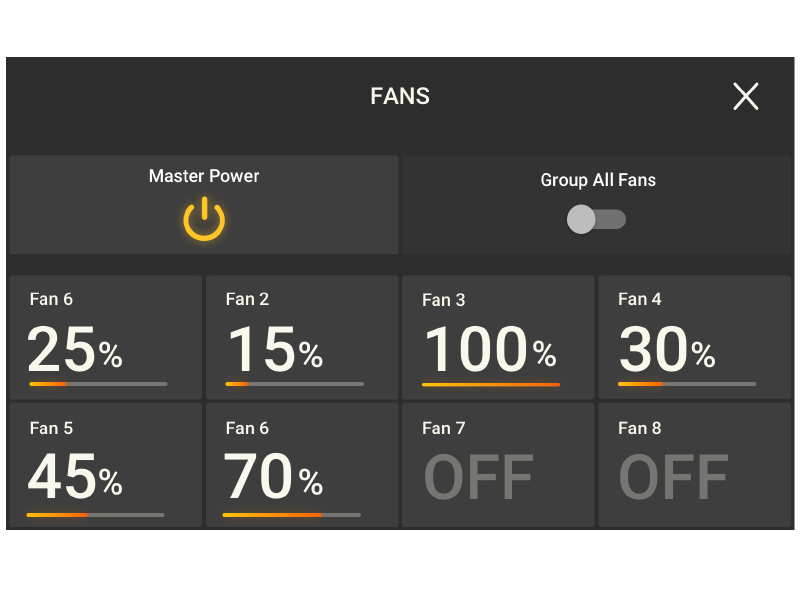Click the Fan 5 speed bar
This screenshot has width=800, height=600.
coord(95,515)
